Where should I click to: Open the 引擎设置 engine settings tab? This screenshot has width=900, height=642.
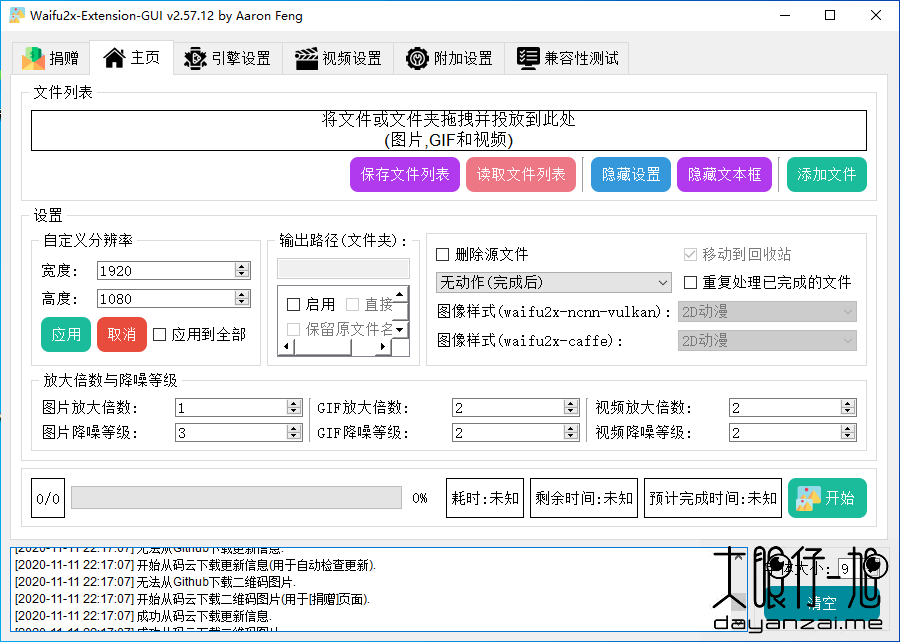pyautogui.click(x=227, y=58)
